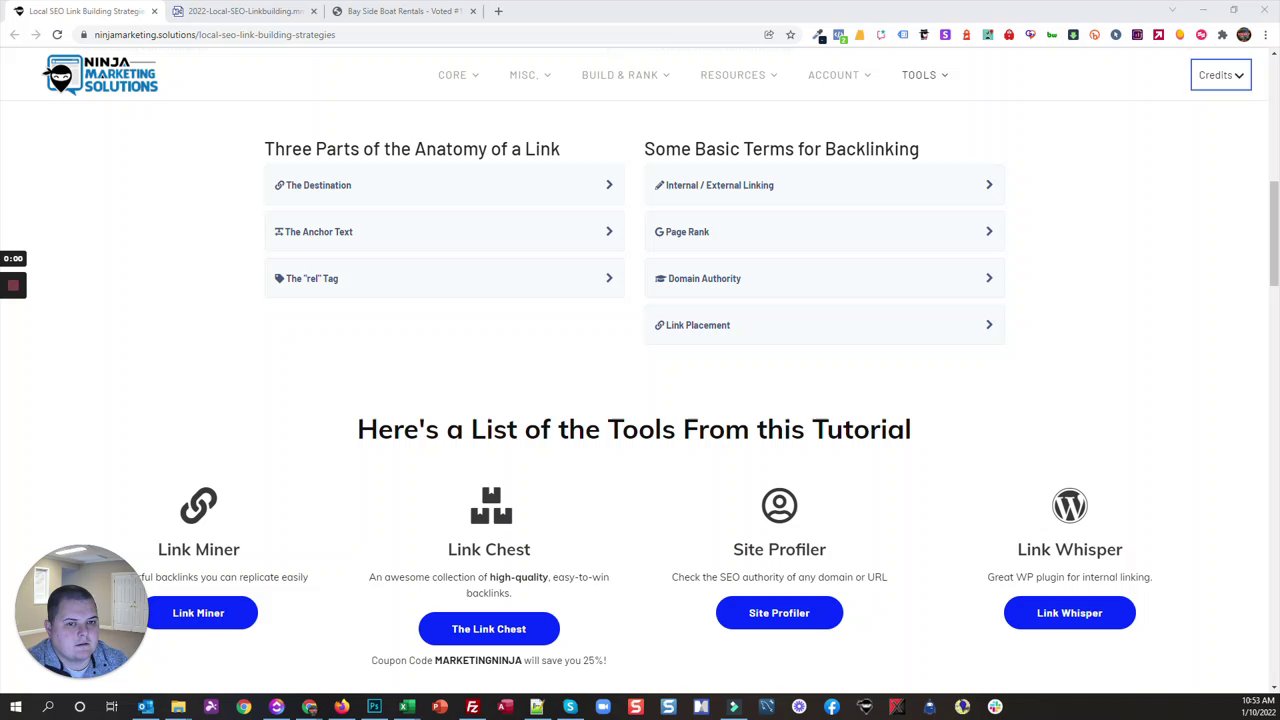Open the BUILD & RANK dropdown menu
Screen dimensions: 1280x720
point(626,75)
